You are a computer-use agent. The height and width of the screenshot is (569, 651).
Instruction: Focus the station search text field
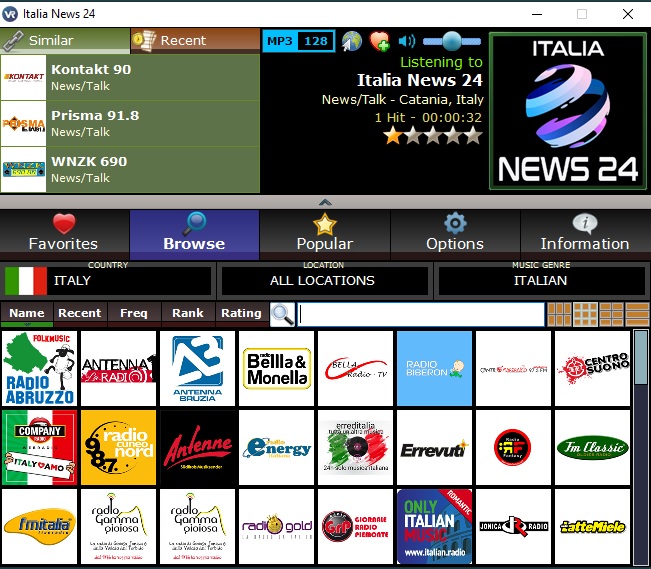tap(421, 314)
